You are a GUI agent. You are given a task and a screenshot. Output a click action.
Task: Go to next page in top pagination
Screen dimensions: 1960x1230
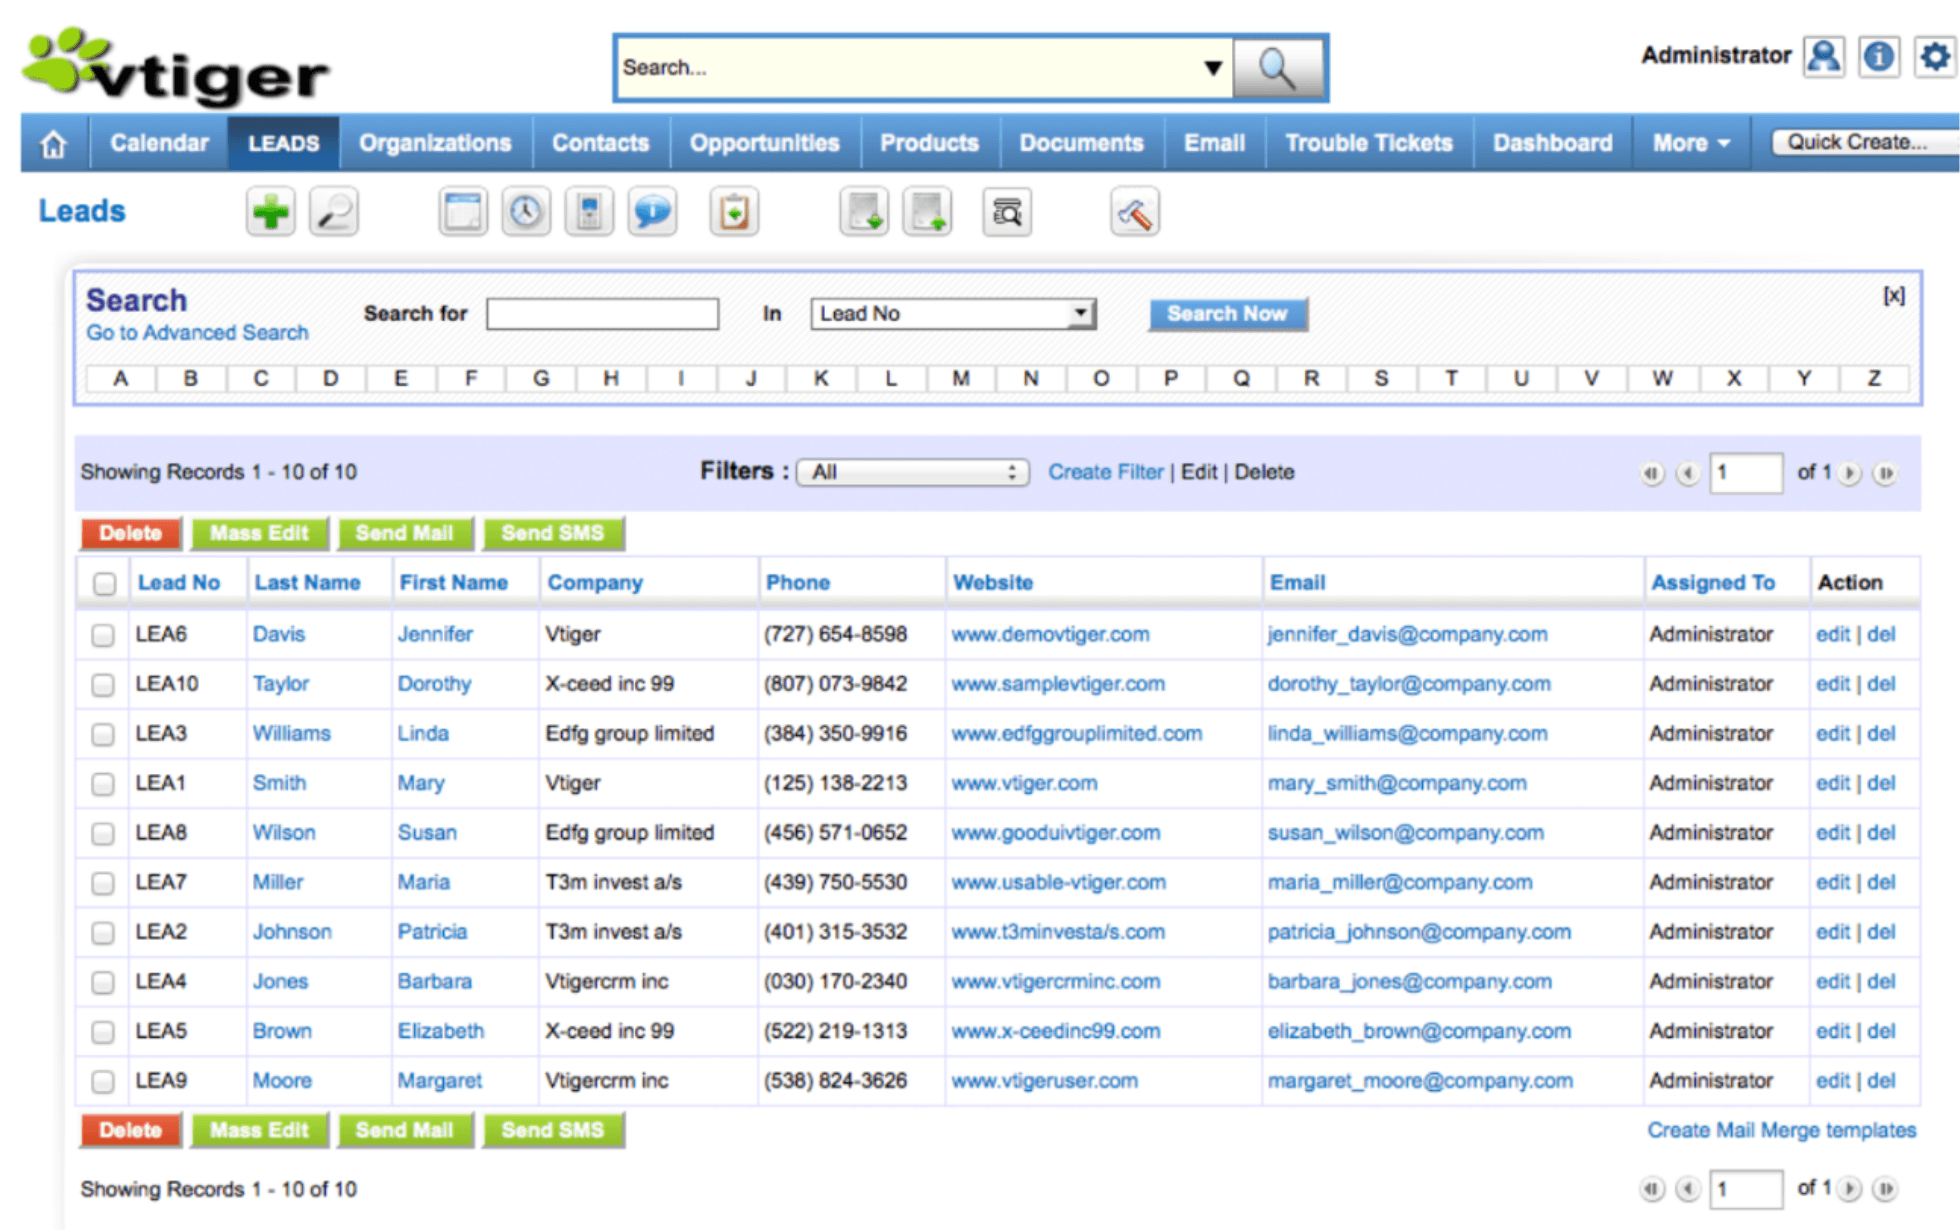pyautogui.click(x=1850, y=473)
